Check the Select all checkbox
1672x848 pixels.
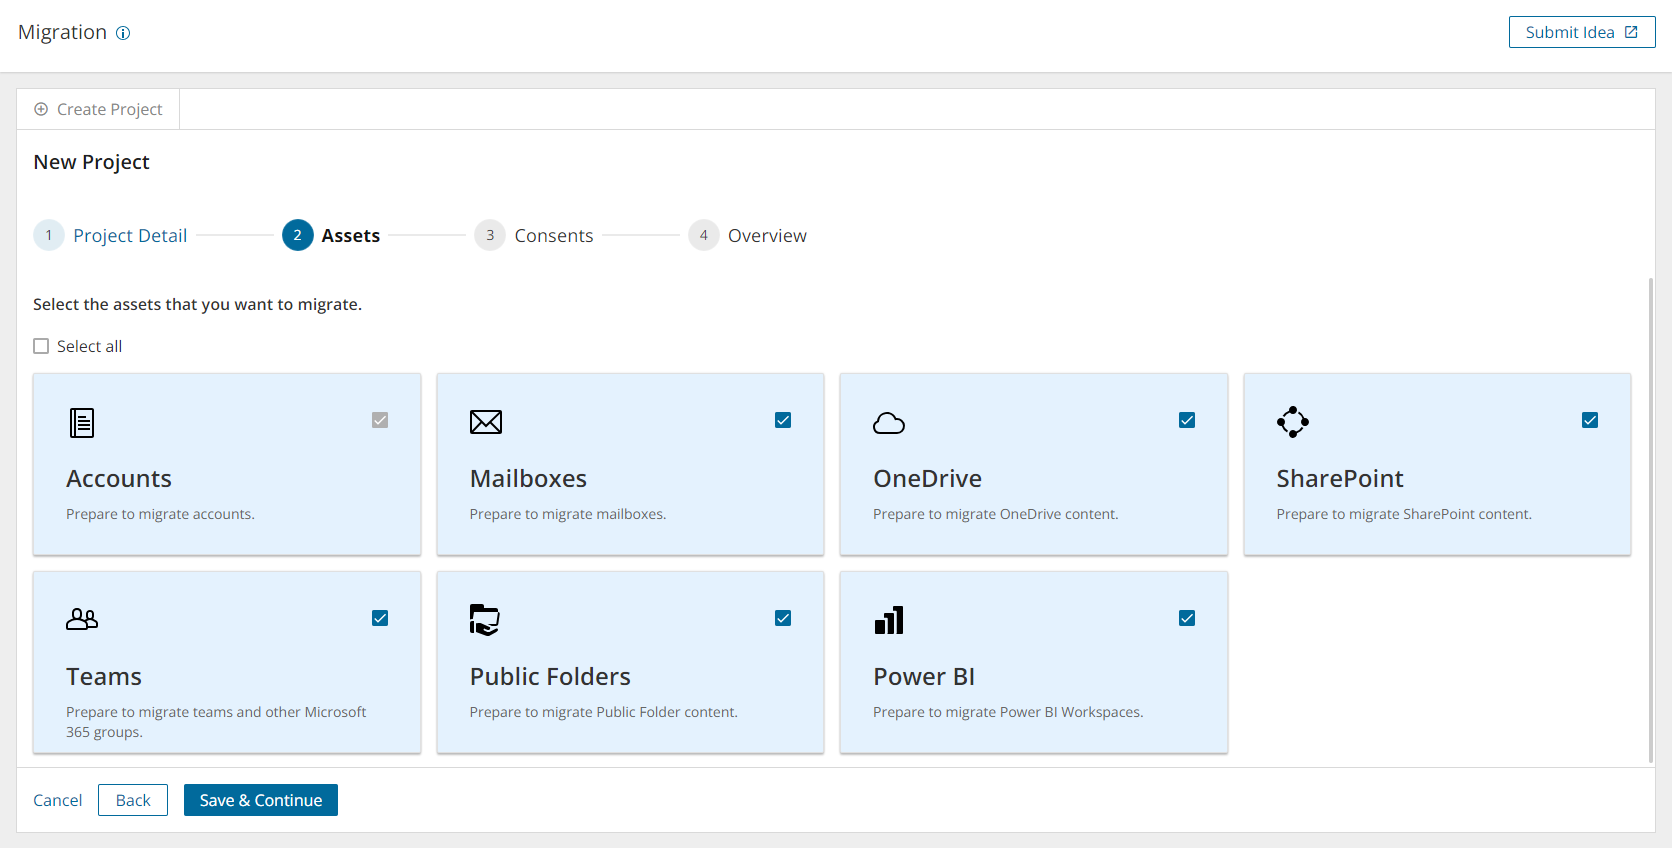pos(41,346)
